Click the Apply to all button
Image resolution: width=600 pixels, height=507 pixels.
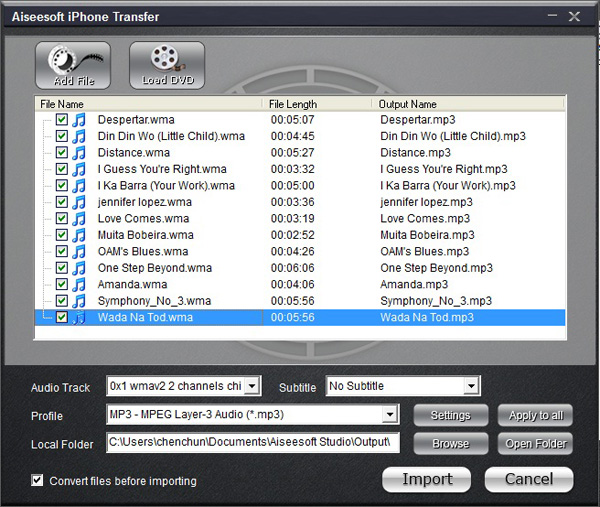(x=535, y=415)
